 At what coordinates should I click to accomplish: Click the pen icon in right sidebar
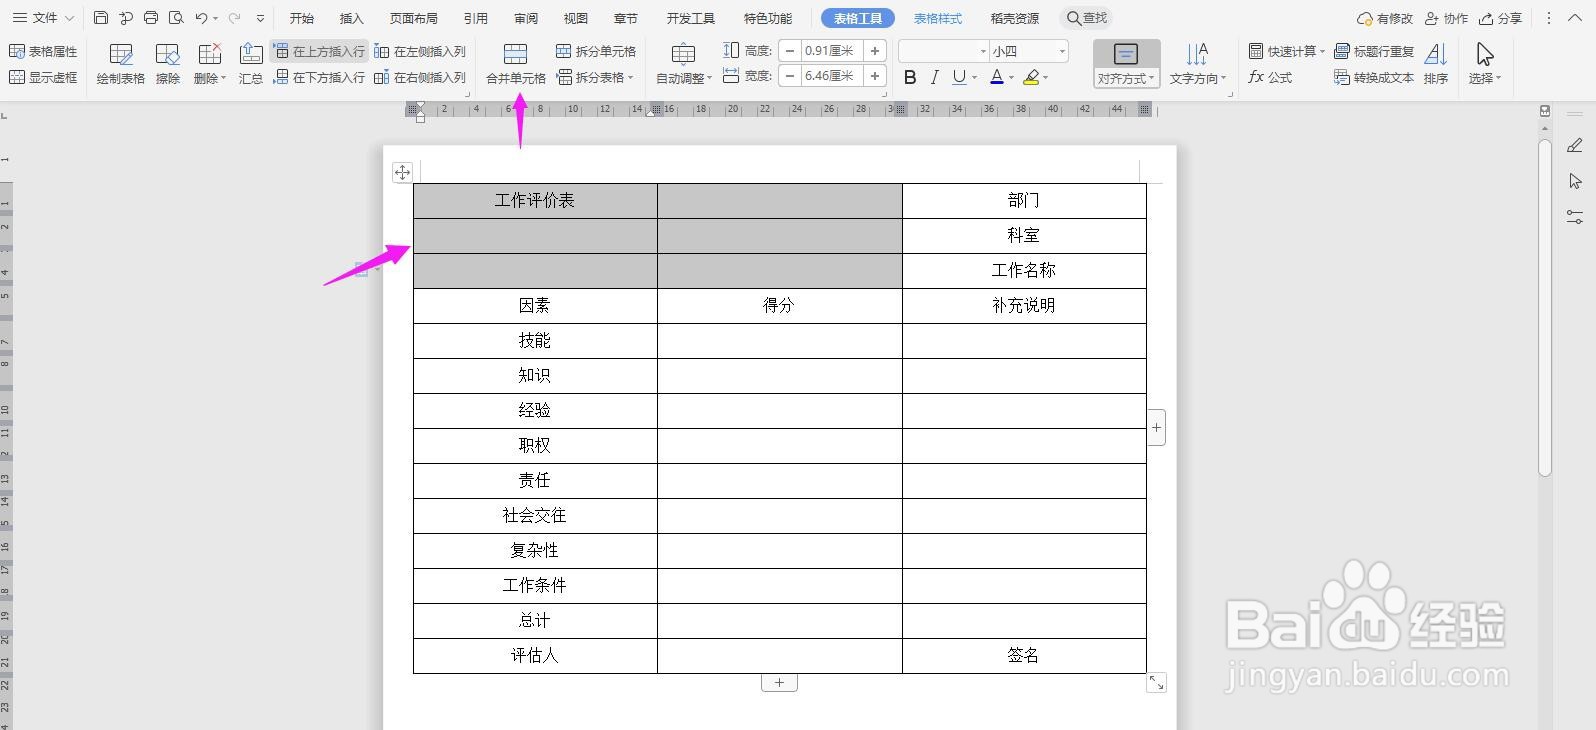[1575, 146]
